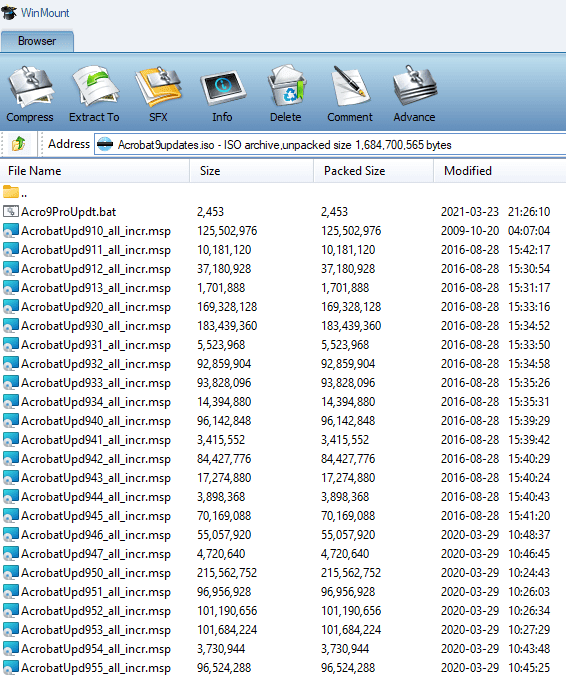Click the Delete recycle bin icon
This screenshot has height=687, width=566.
point(286,86)
